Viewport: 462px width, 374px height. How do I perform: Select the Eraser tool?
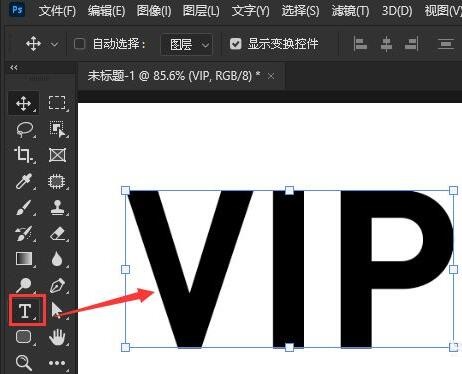click(x=57, y=233)
